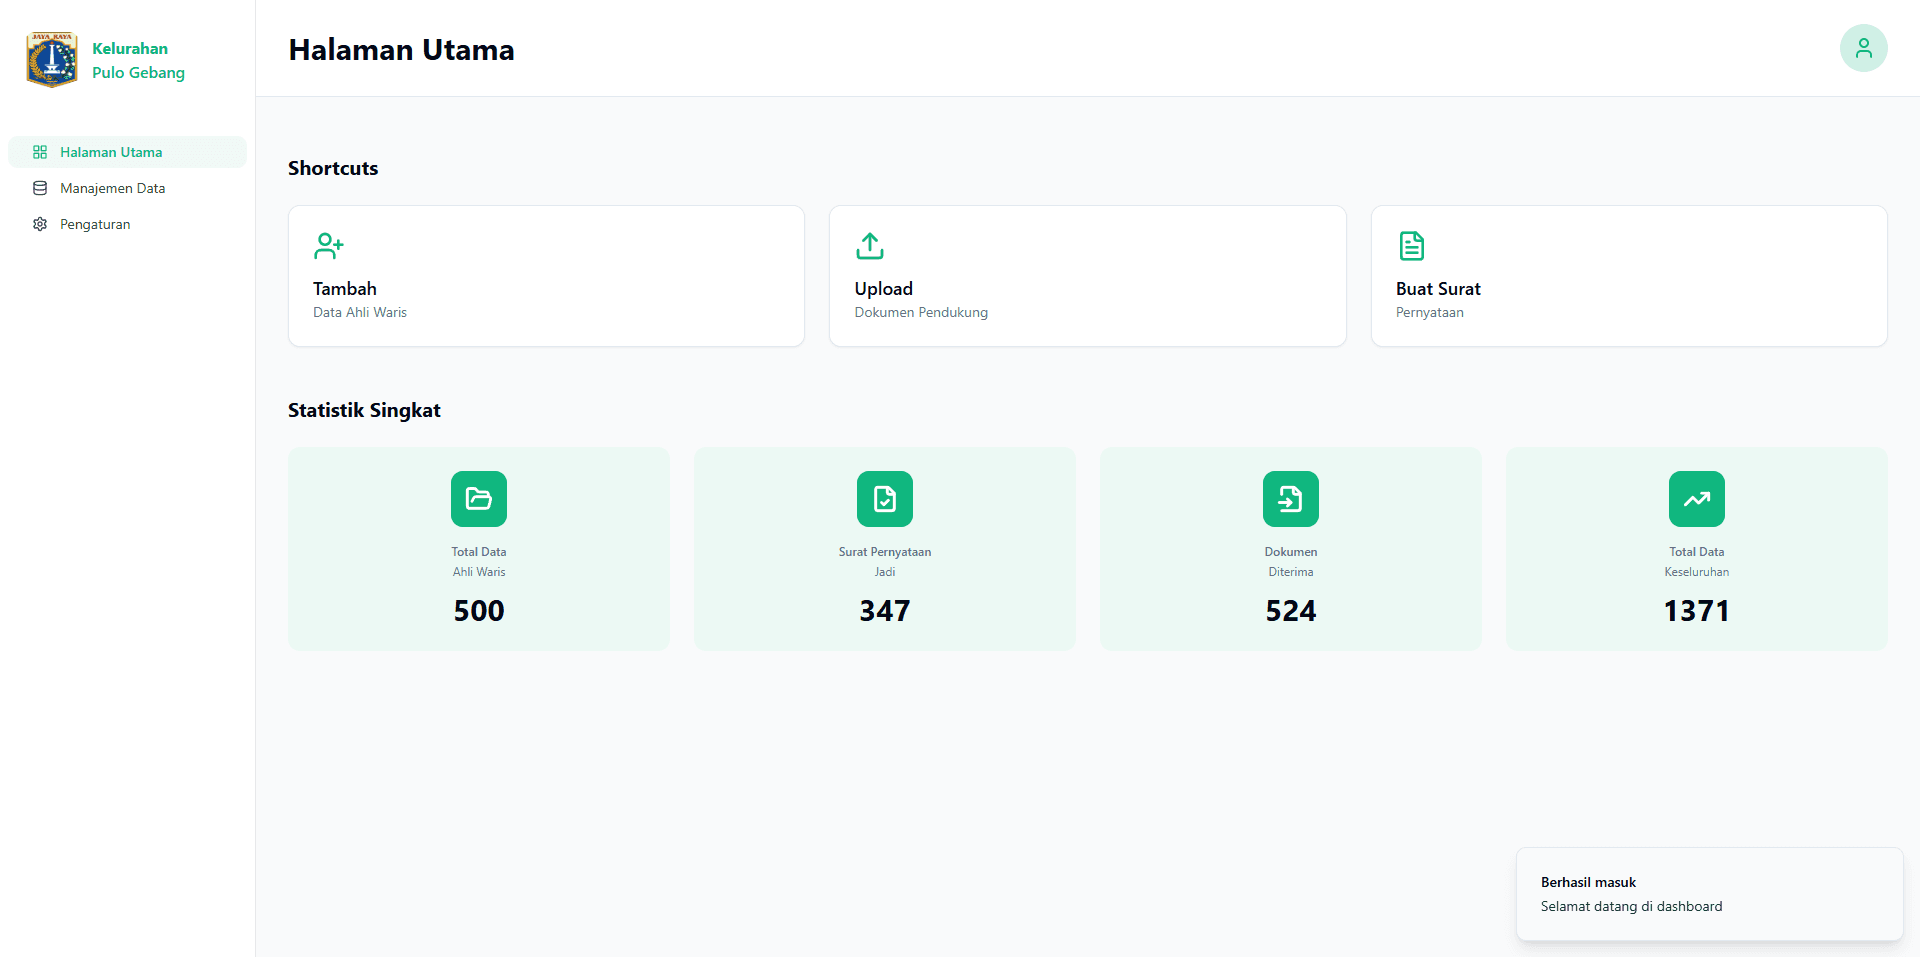This screenshot has height=957, width=1920.
Task: Click the Jaya Raya emblem logo
Action: pos(52,60)
